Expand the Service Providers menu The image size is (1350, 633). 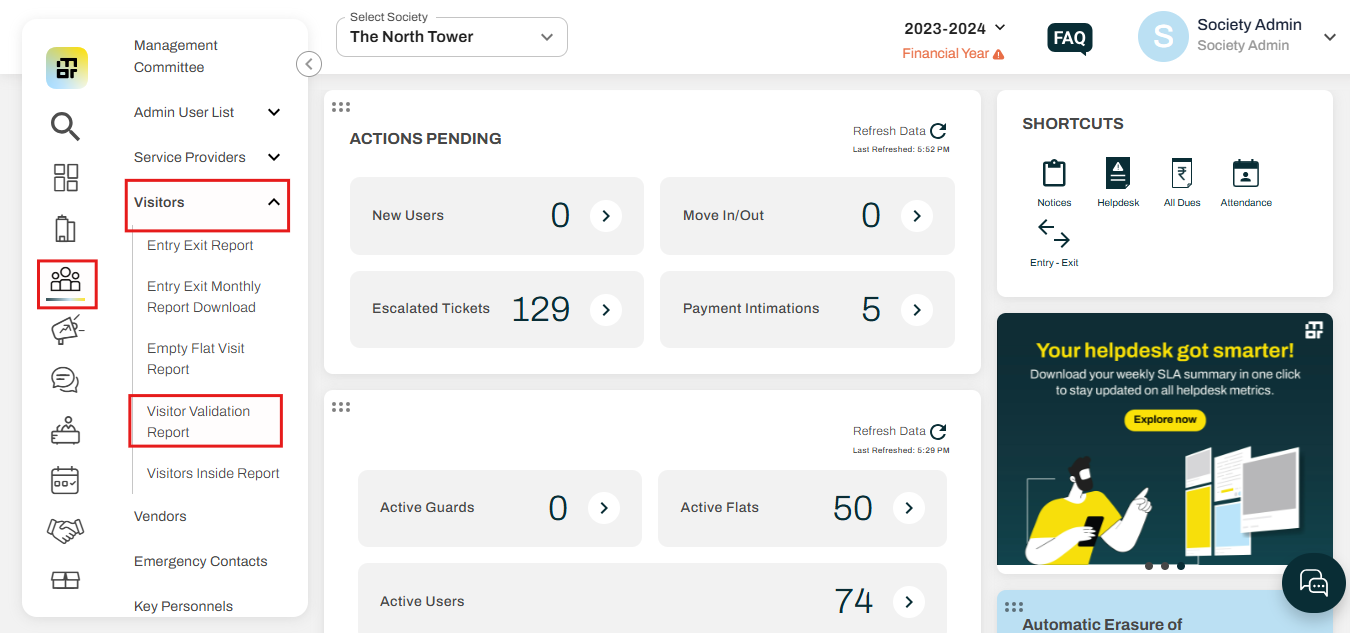(x=205, y=157)
